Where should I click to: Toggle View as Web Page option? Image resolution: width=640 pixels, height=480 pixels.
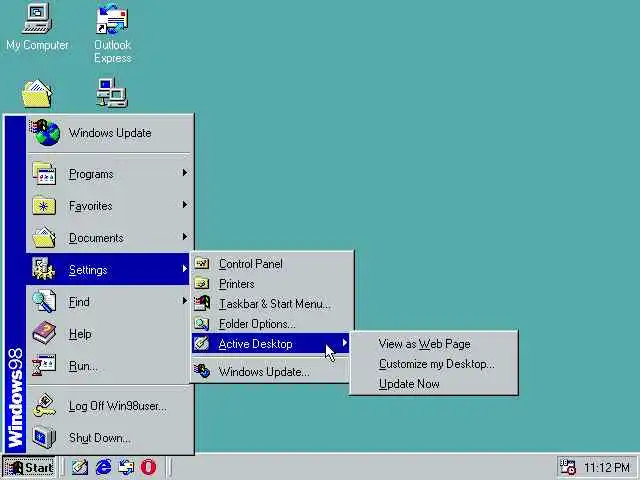pos(434,344)
